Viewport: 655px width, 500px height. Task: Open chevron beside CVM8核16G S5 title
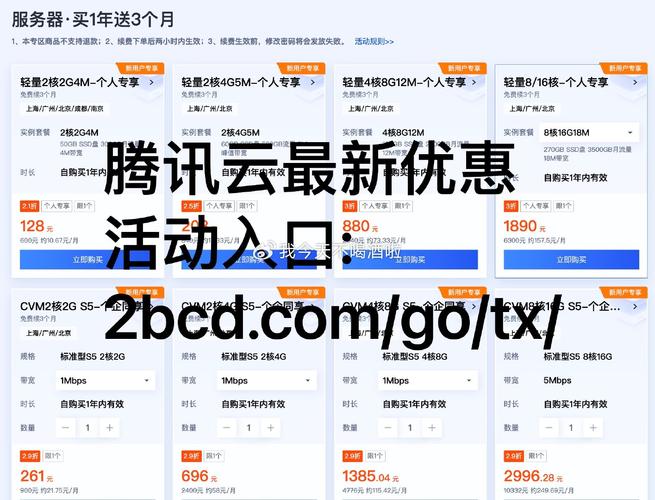[x=635, y=306]
